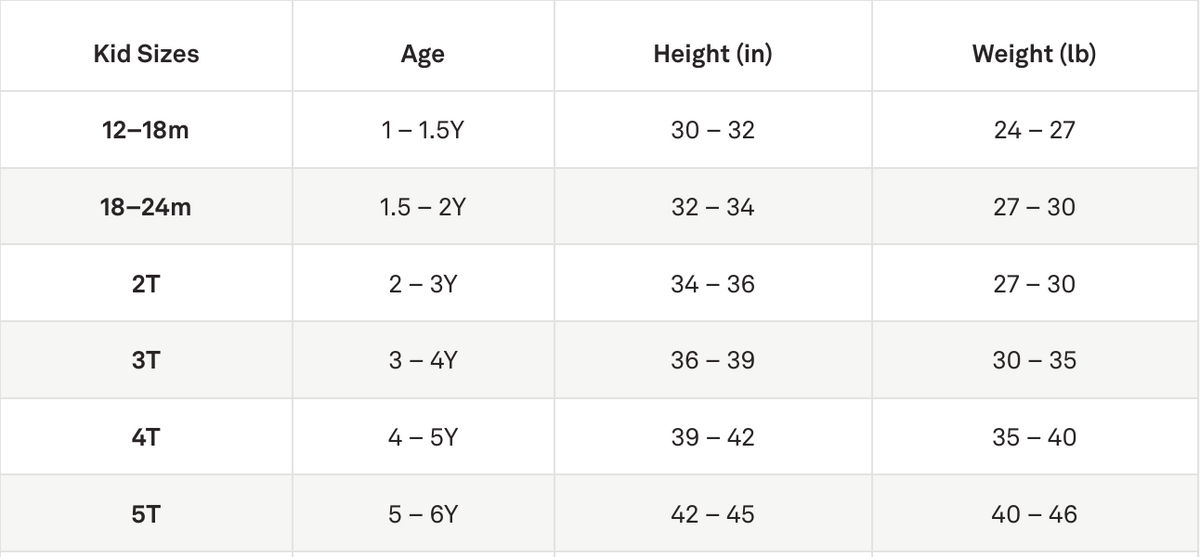Select the 3T size label
This screenshot has width=1200, height=557.
(146, 360)
